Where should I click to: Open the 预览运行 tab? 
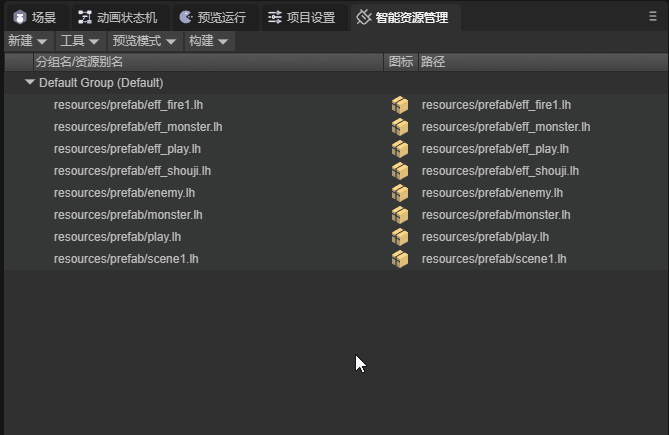pyautogui.click(x=215, y=17)
